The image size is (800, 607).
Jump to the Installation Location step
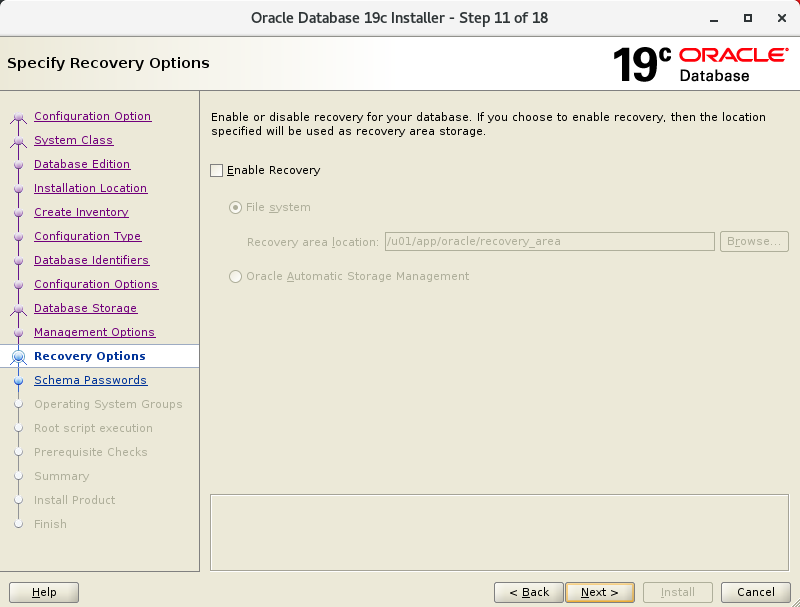[x=90, y=188]
